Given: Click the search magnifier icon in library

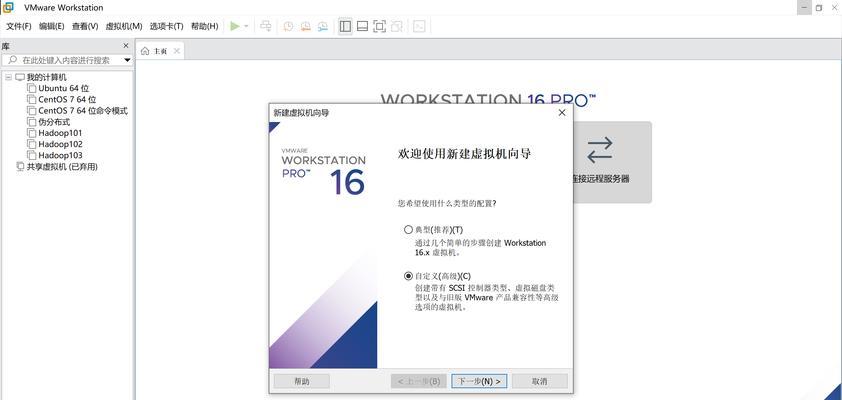Looking at the screenshot, I should coord(12,60).
